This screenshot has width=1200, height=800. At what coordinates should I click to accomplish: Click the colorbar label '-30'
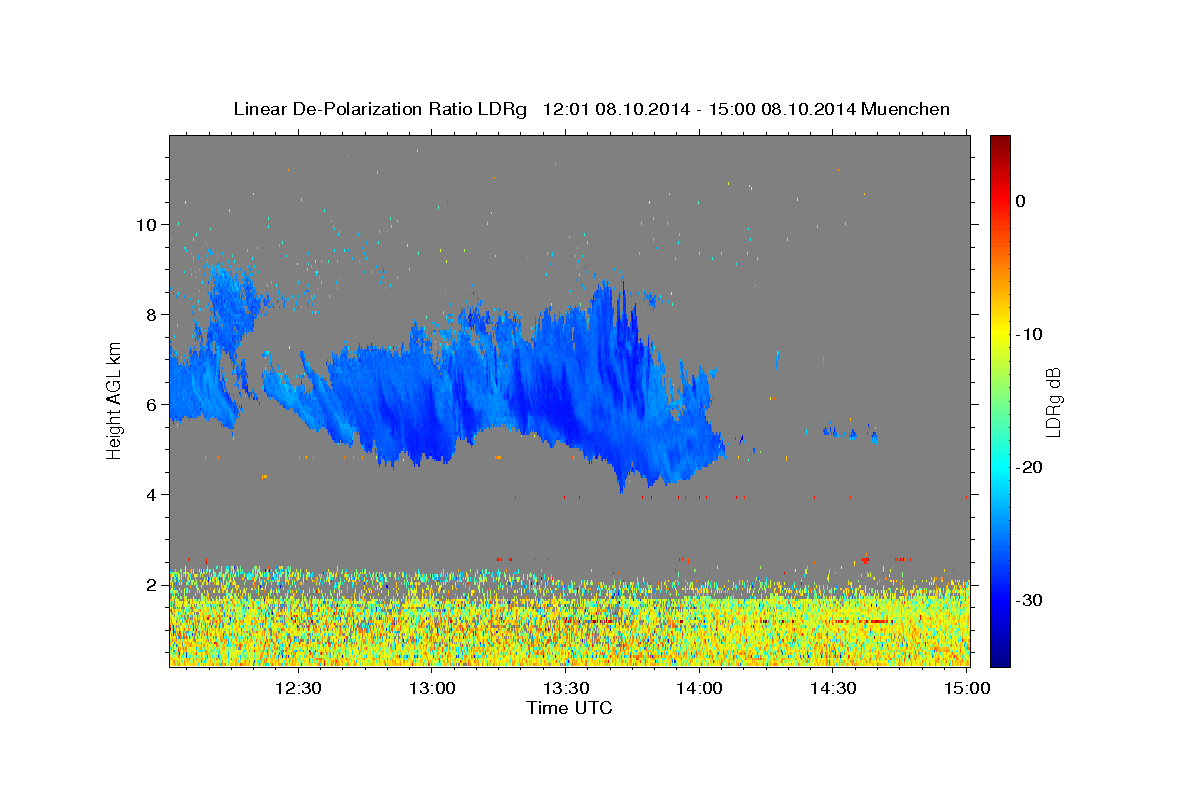(x=1029, y=600)
